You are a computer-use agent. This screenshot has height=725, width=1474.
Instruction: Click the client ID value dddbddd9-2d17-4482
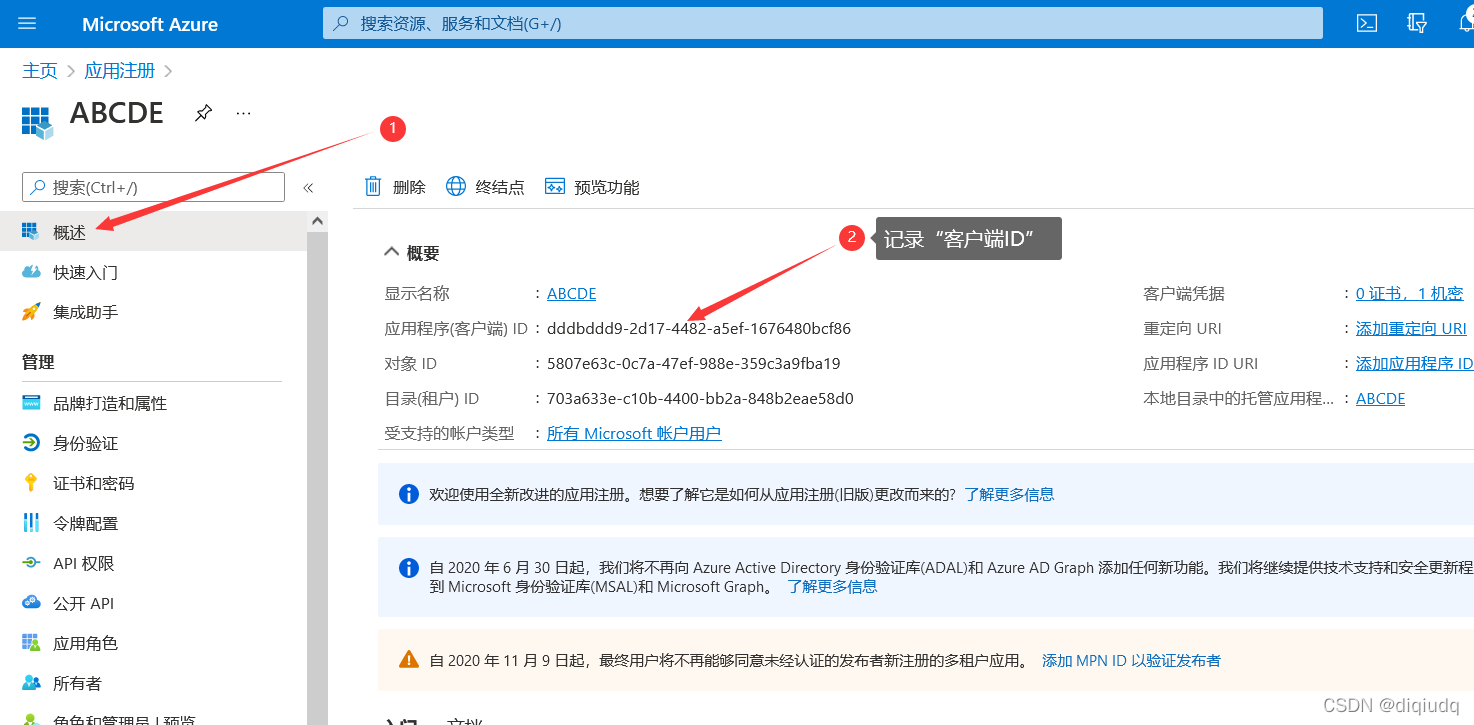699,329
